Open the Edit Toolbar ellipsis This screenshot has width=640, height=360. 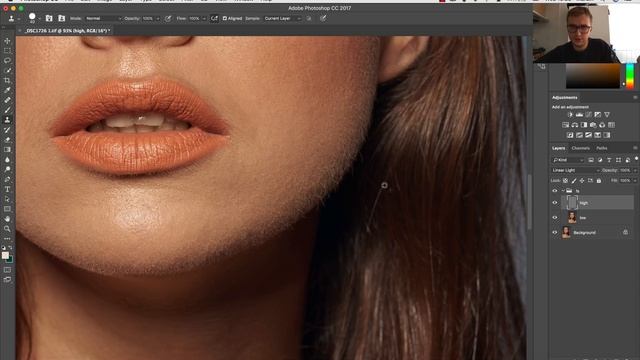click(7, 239)
